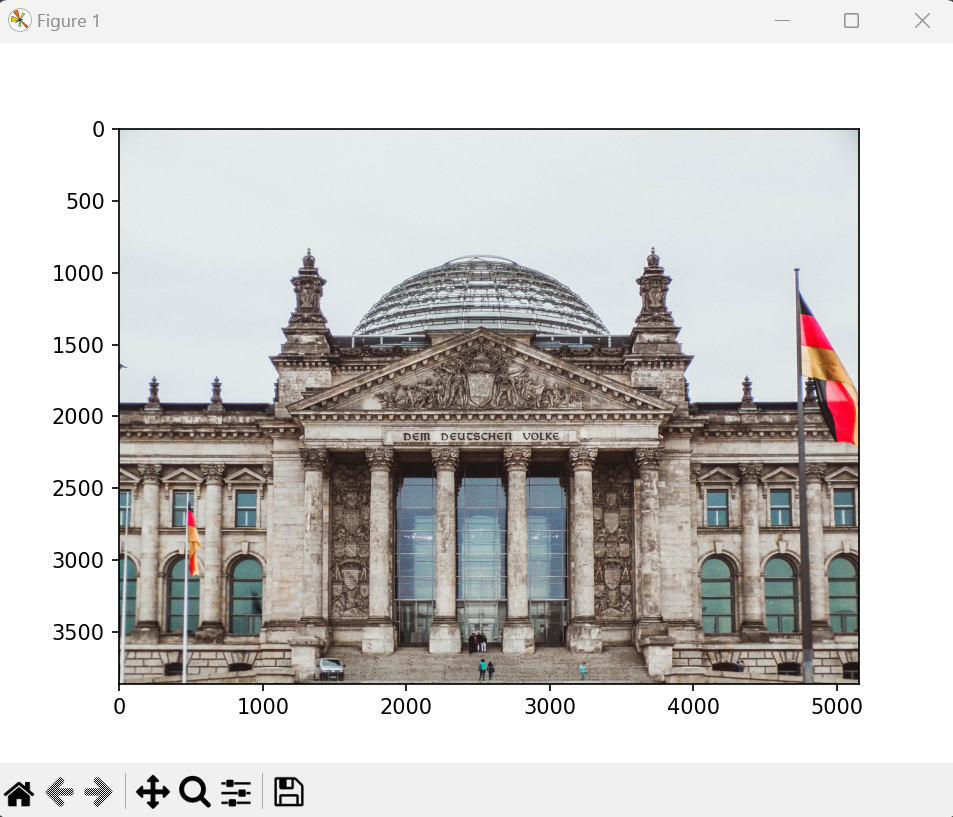Save the figure with the floppy disk icon

(289, 792)
